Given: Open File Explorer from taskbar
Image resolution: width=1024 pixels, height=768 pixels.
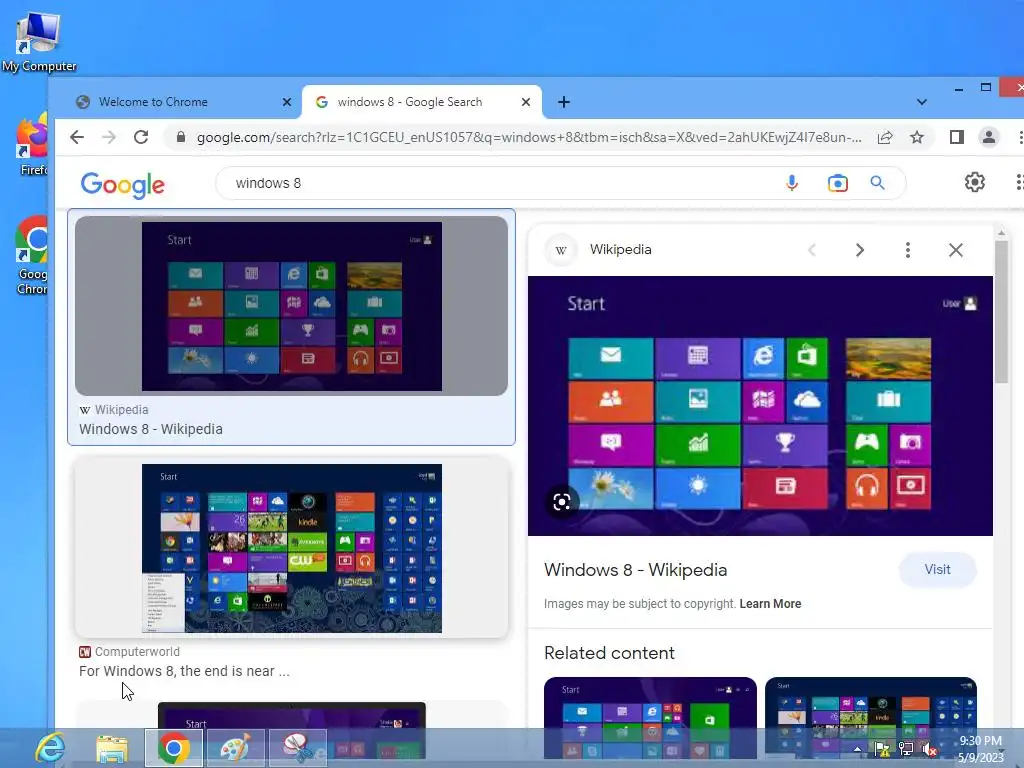Looking at the screenshot, I should (112, 748).
